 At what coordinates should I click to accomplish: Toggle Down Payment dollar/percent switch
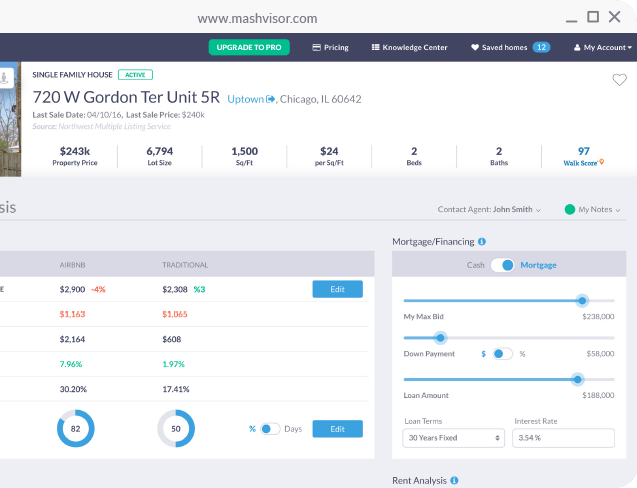click(503, 354)
